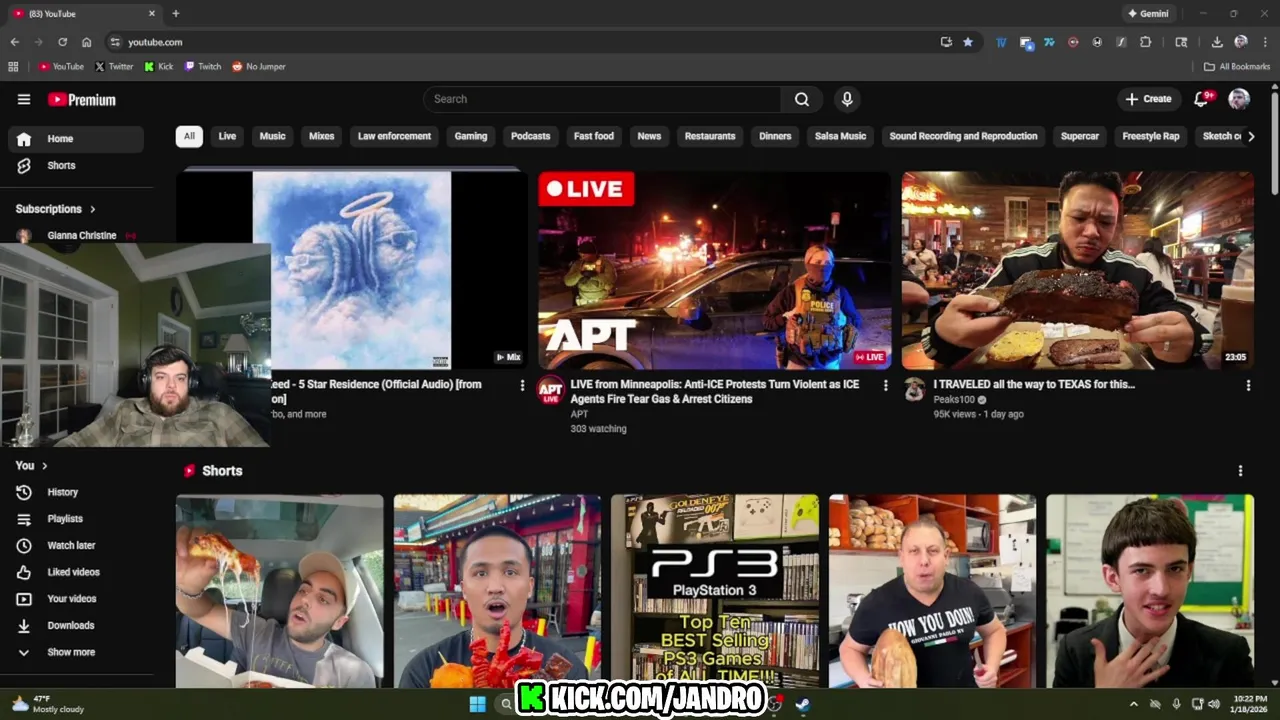Select the Live category chip
This screenshot has height=720, width=1280.
[227, 136]
